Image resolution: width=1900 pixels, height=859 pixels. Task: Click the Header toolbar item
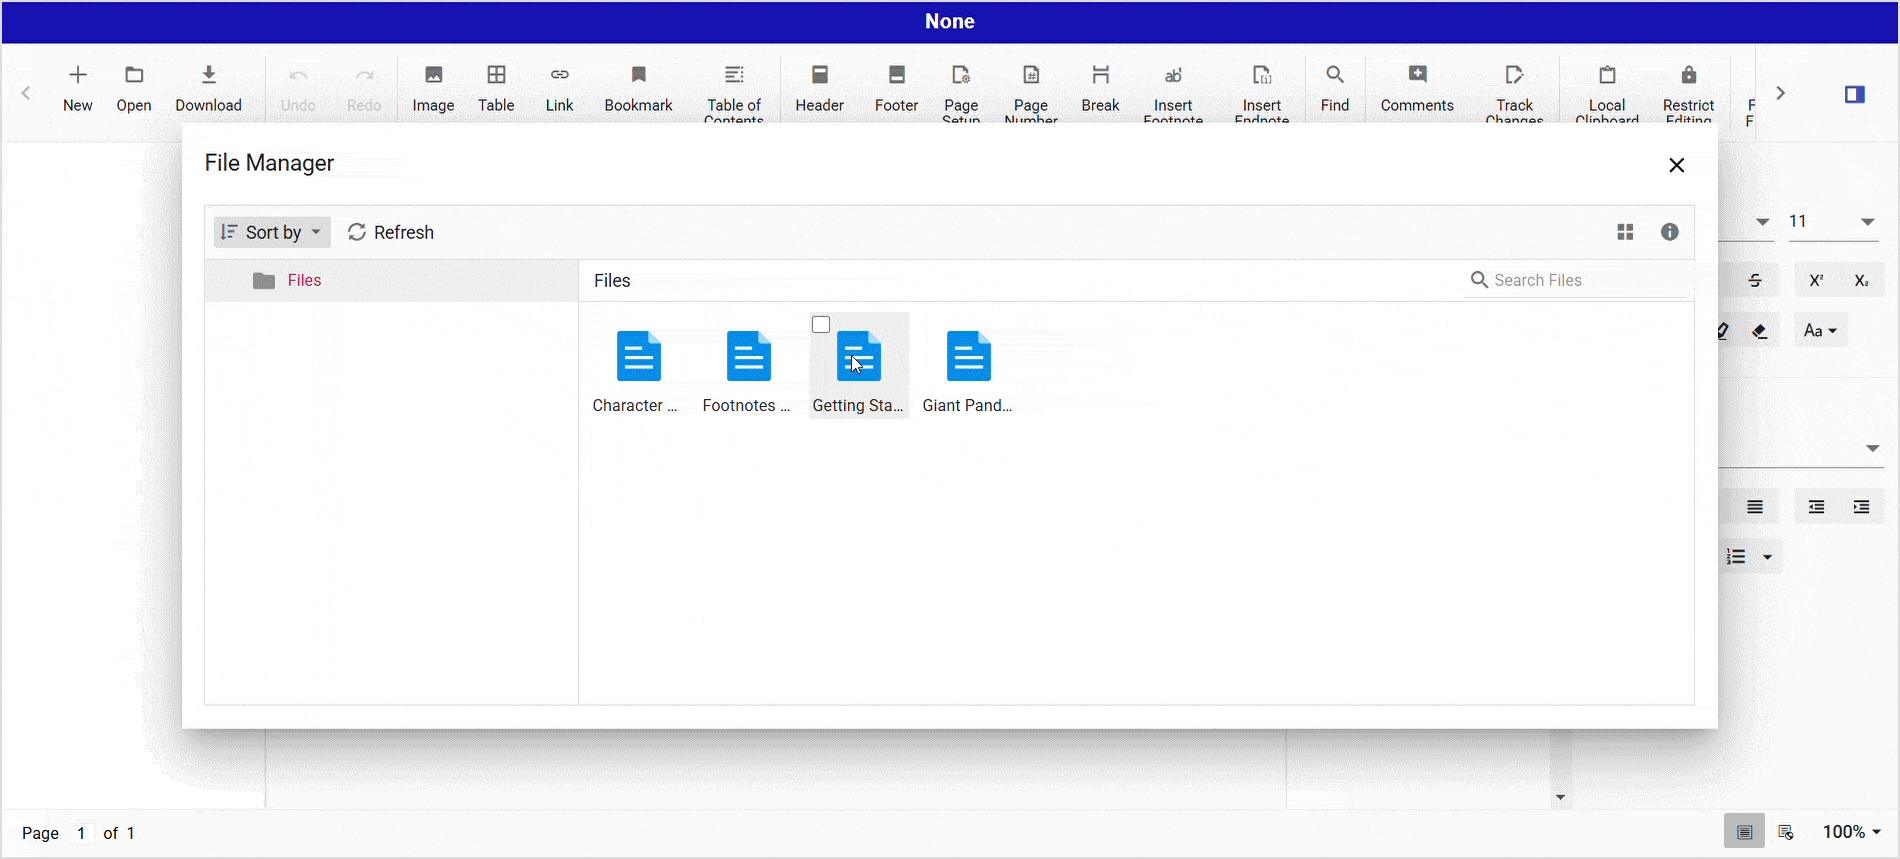point(819,88)
